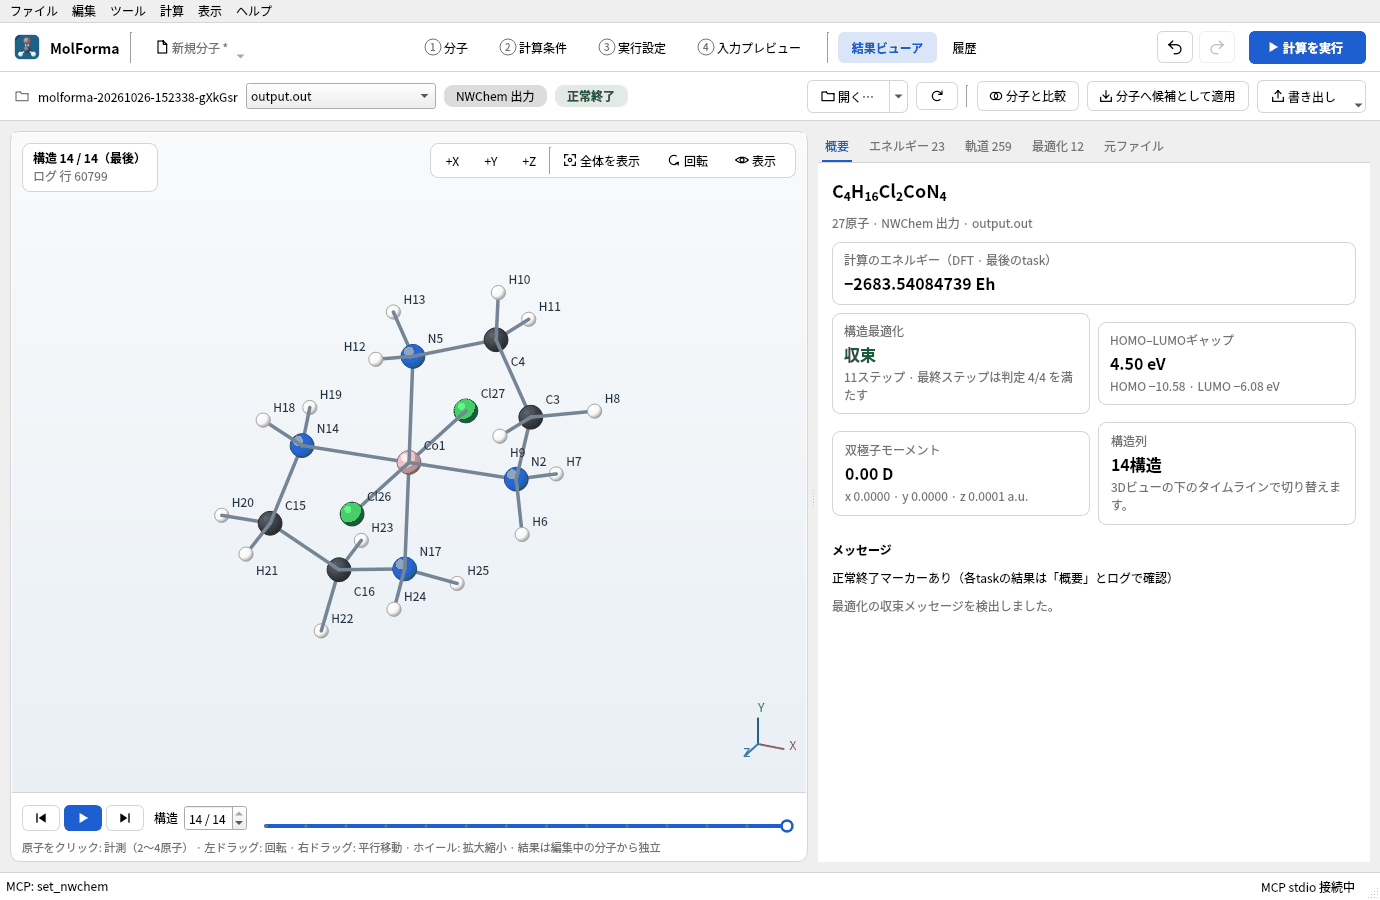Click the structure timeline track
The height and width of the screenshot is (900, 1380).
525,826
